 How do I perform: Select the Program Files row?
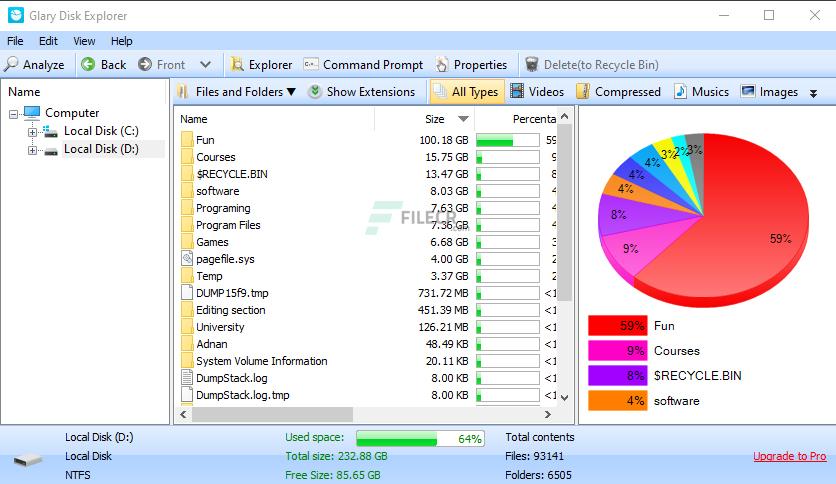click(x=368, y=225)
